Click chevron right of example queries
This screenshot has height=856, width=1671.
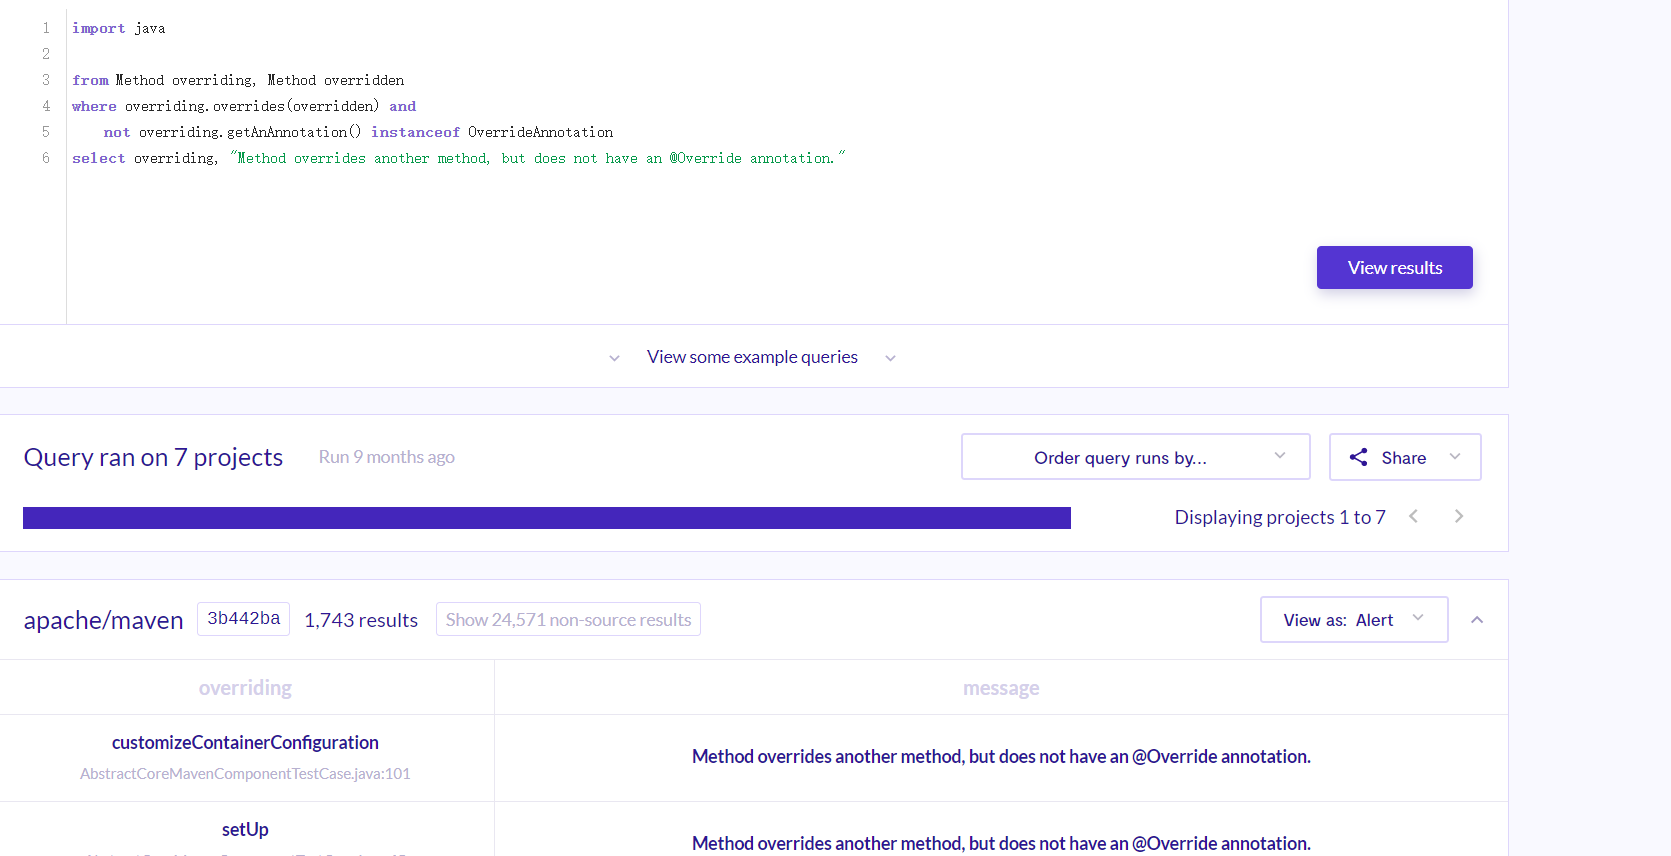pyautogui.click(x=890, y=358)
